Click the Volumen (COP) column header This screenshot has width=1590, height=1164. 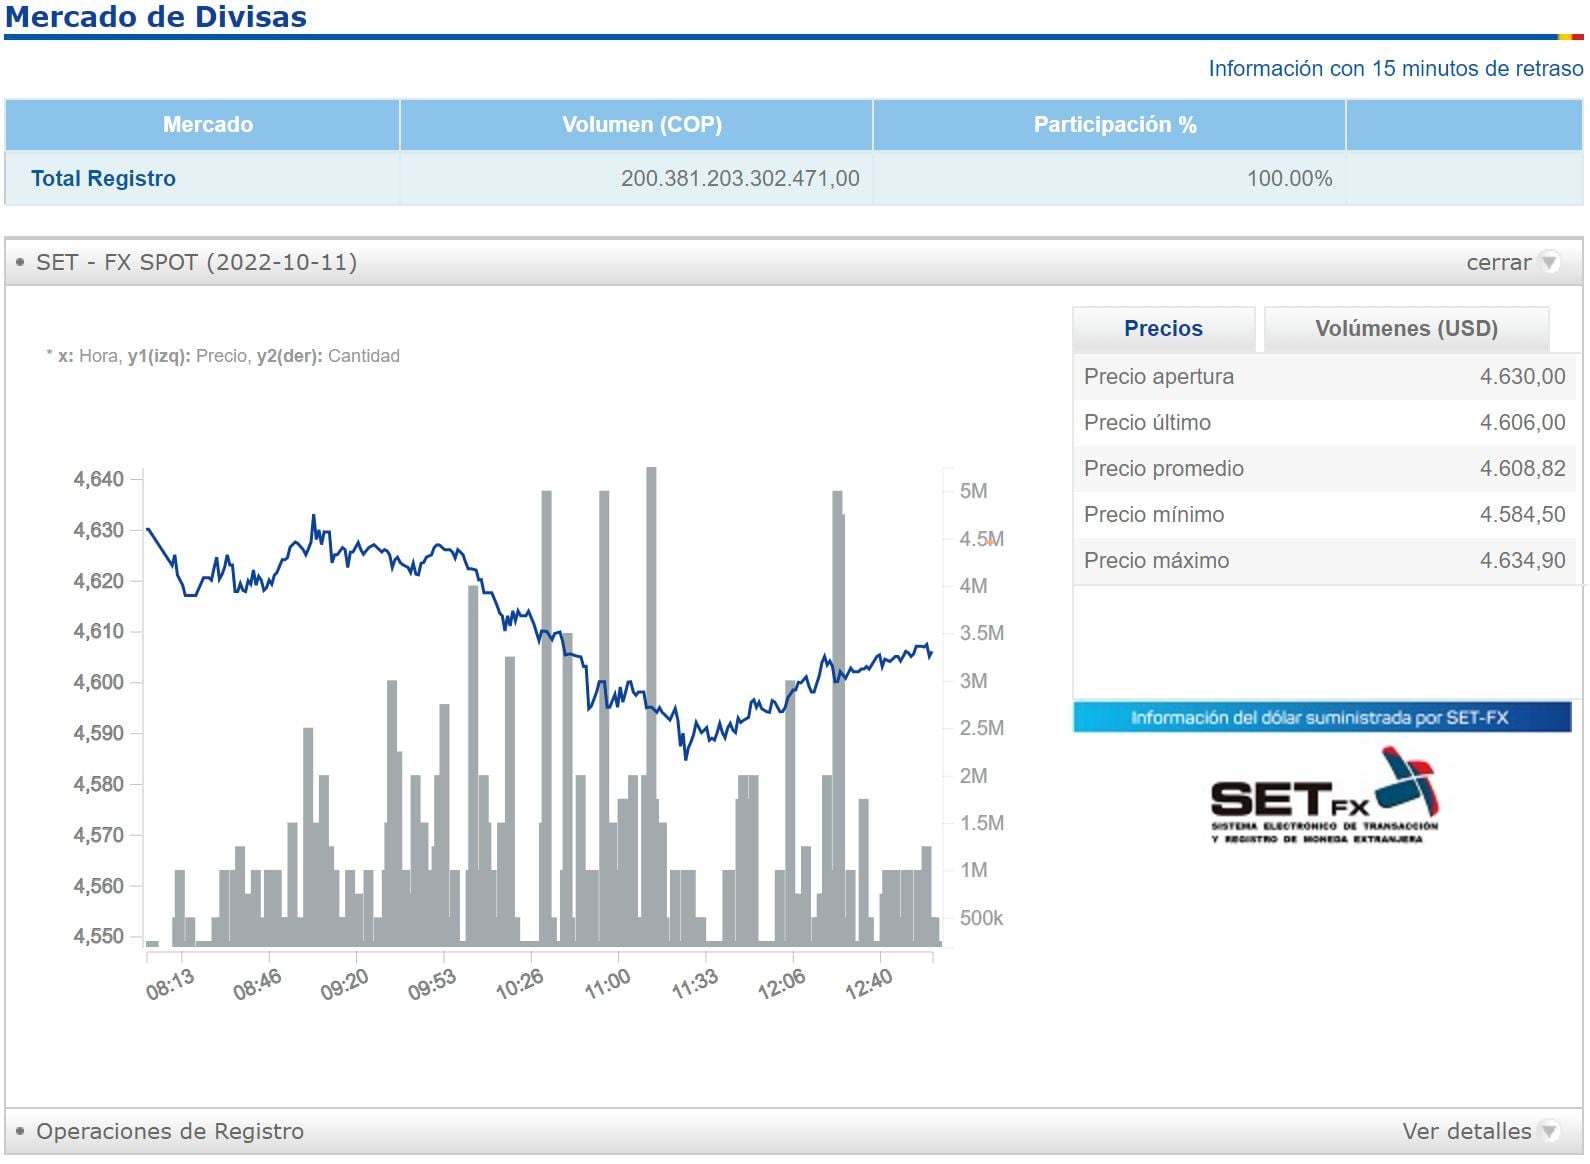[641, 125]
